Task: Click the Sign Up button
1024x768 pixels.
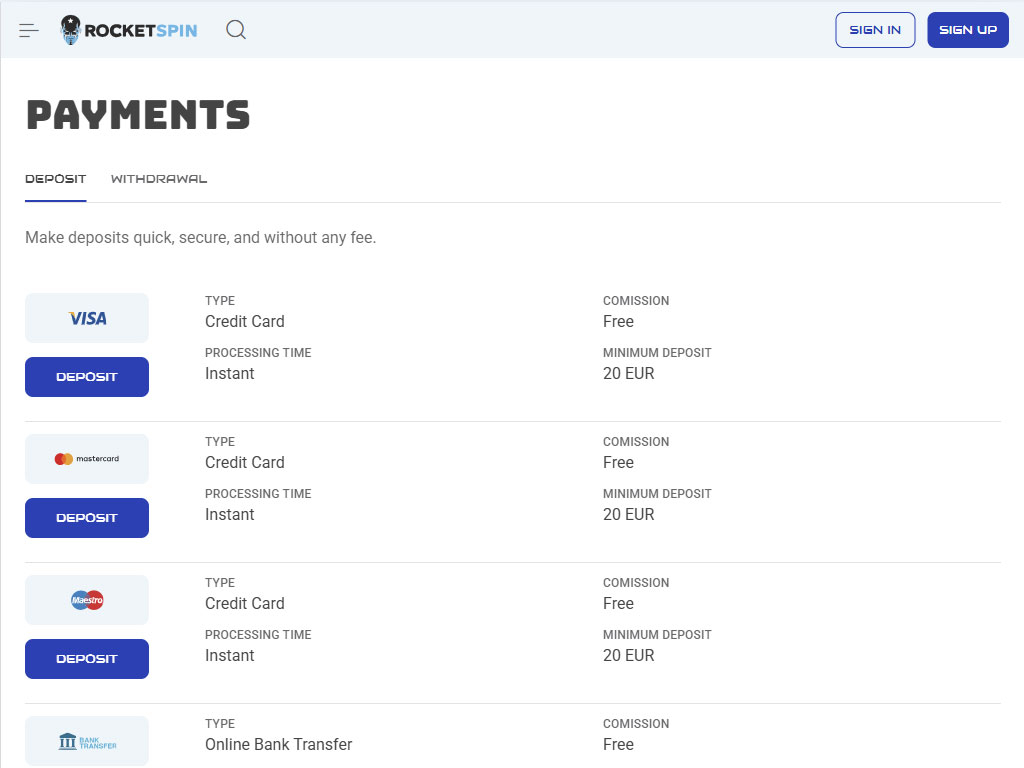Action: pos(968,30)
